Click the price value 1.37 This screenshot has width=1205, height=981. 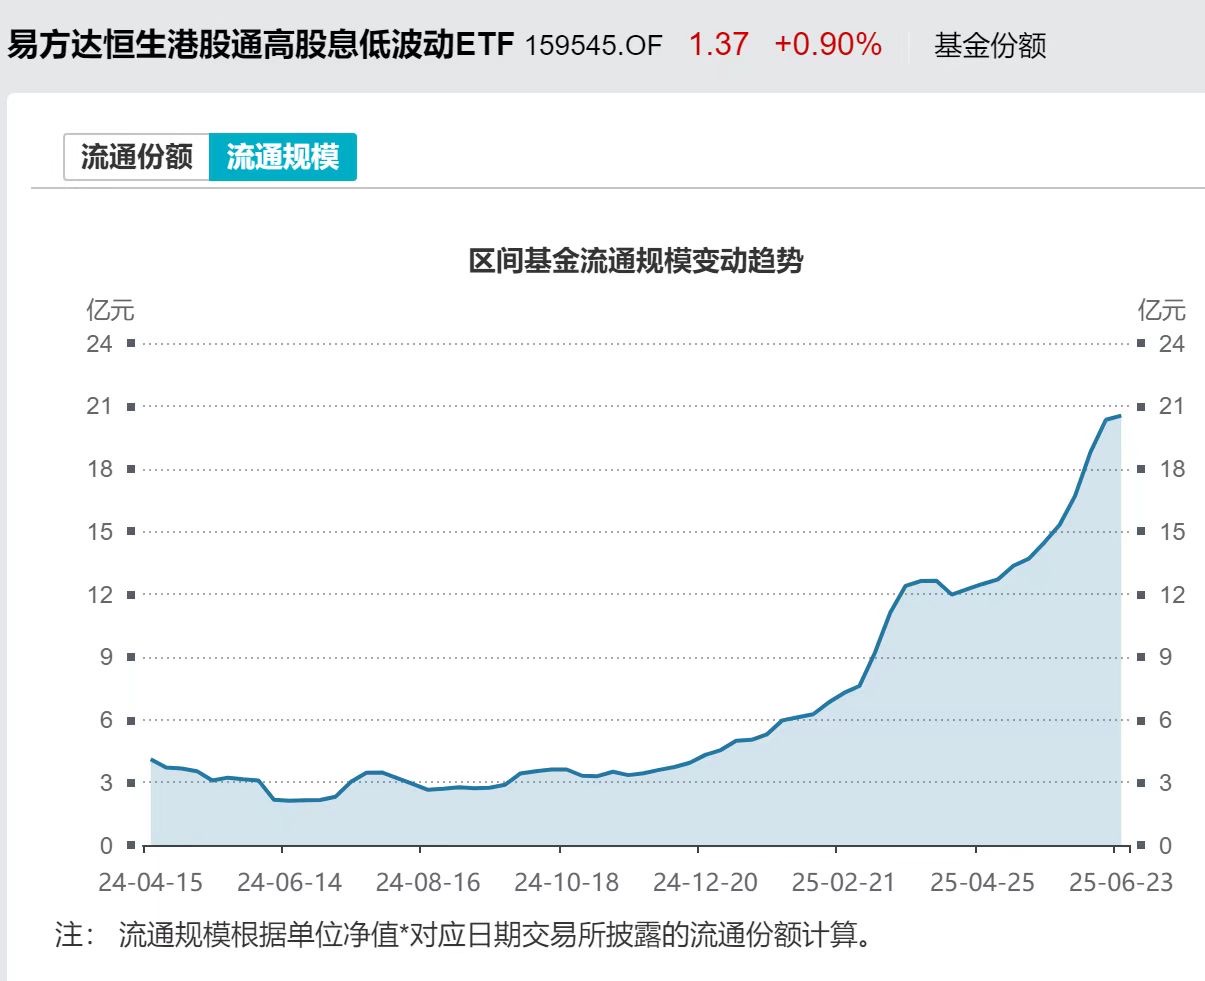(718, 45)
